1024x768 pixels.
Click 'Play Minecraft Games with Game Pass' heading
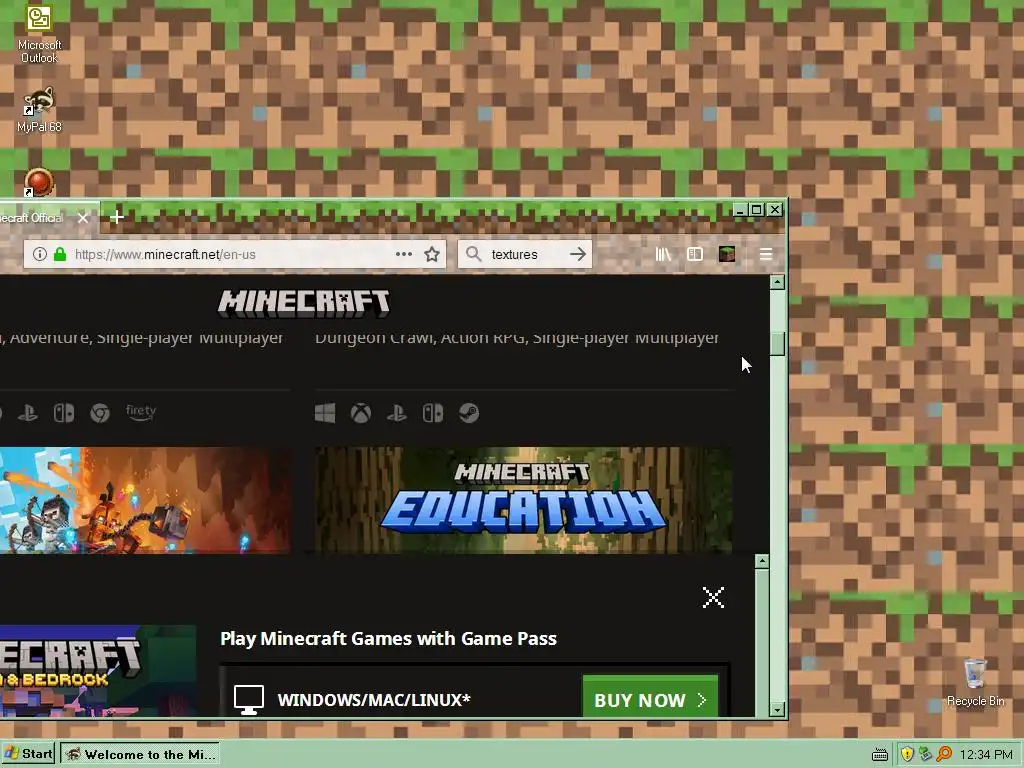click(389, 638)
